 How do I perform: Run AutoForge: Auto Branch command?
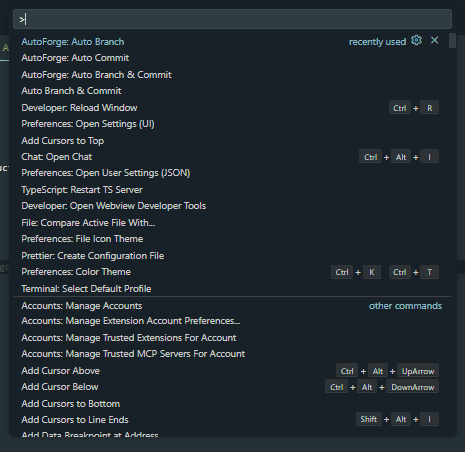(x=232, y=42)
